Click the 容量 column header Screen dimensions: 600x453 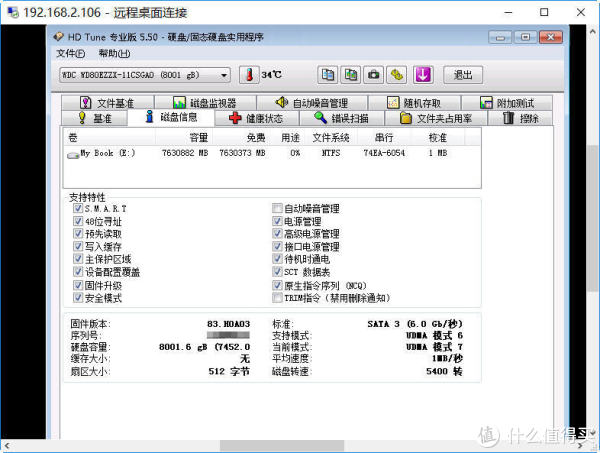click(x=184, y=137)
